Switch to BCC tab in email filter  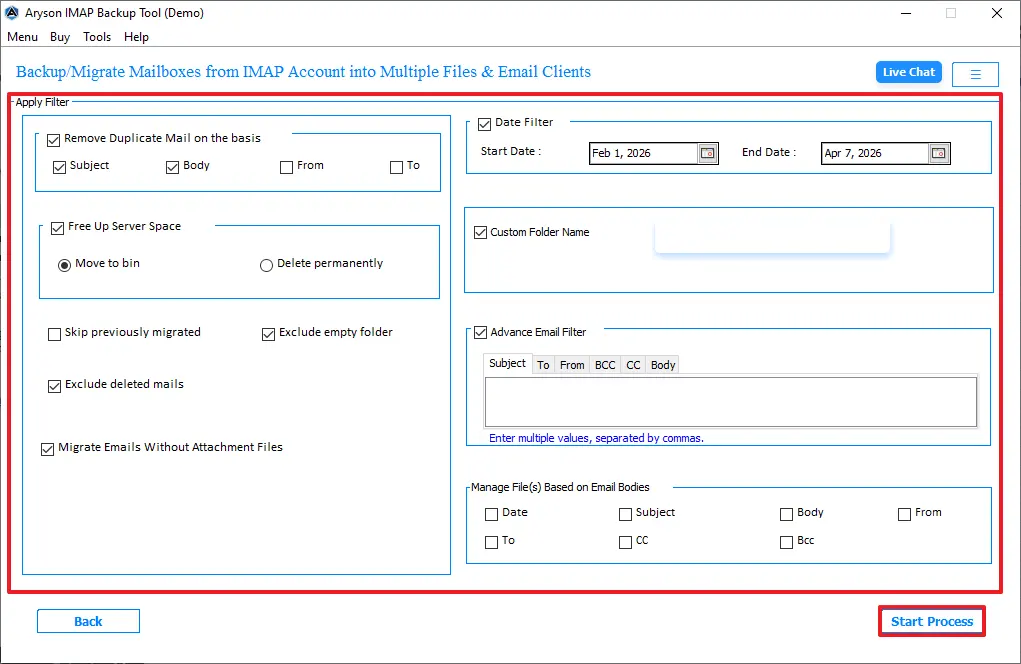pyautogui.click(x=605, y=365)
